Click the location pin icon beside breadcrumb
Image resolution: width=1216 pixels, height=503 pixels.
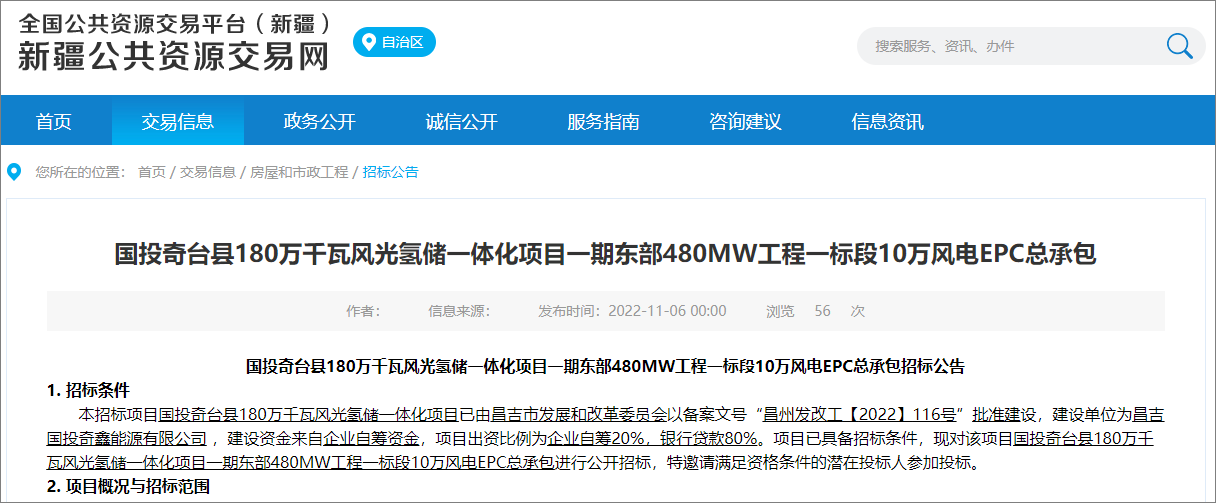[x=14, y=172]
